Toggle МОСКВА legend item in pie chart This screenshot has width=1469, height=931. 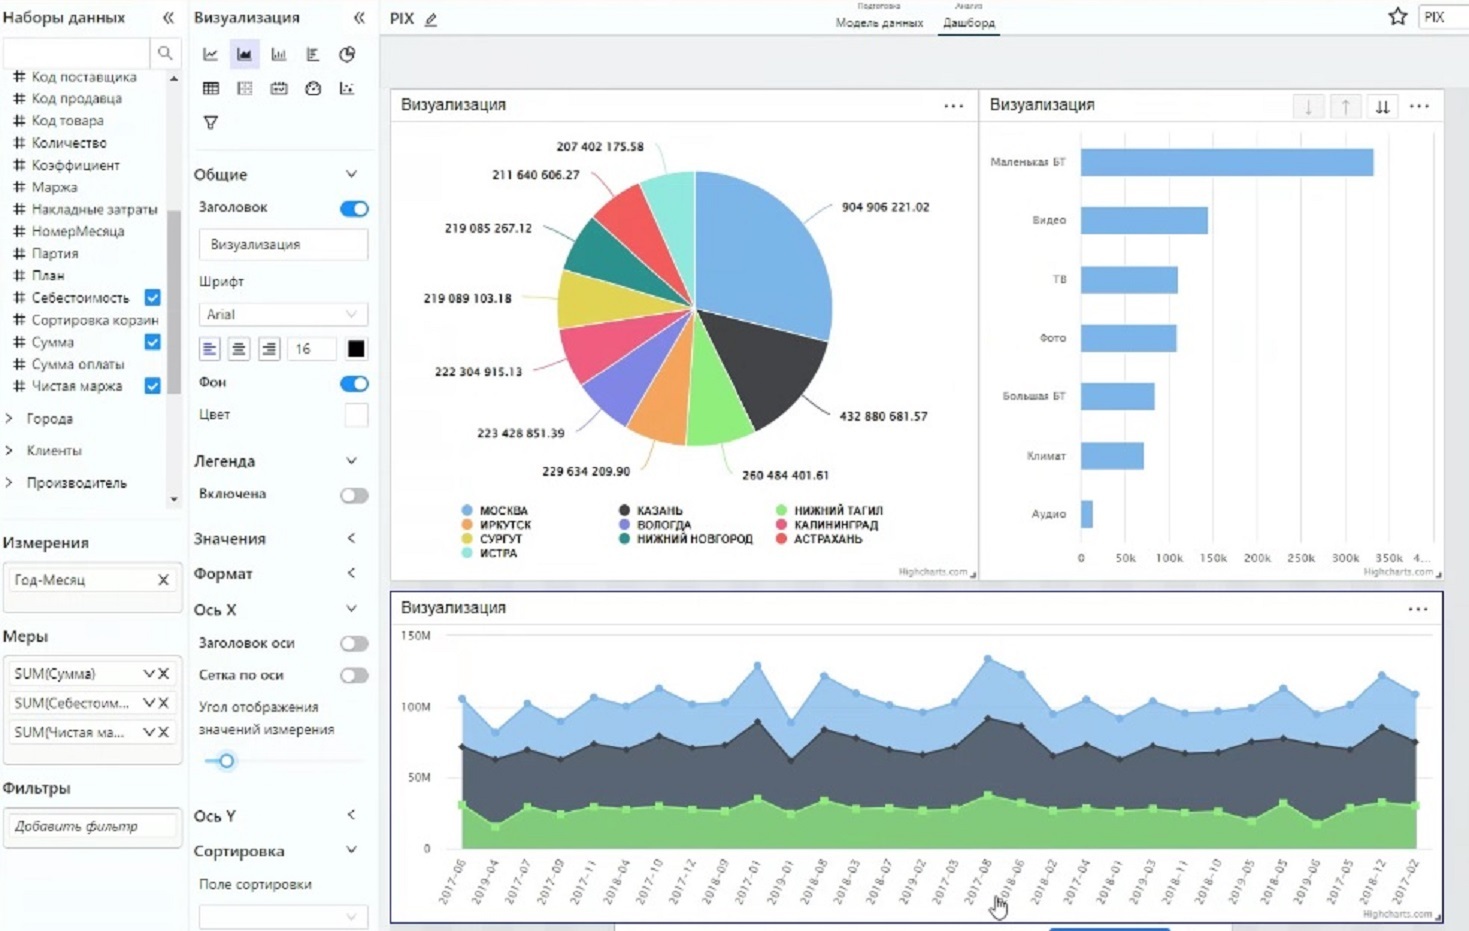(494, 510)
